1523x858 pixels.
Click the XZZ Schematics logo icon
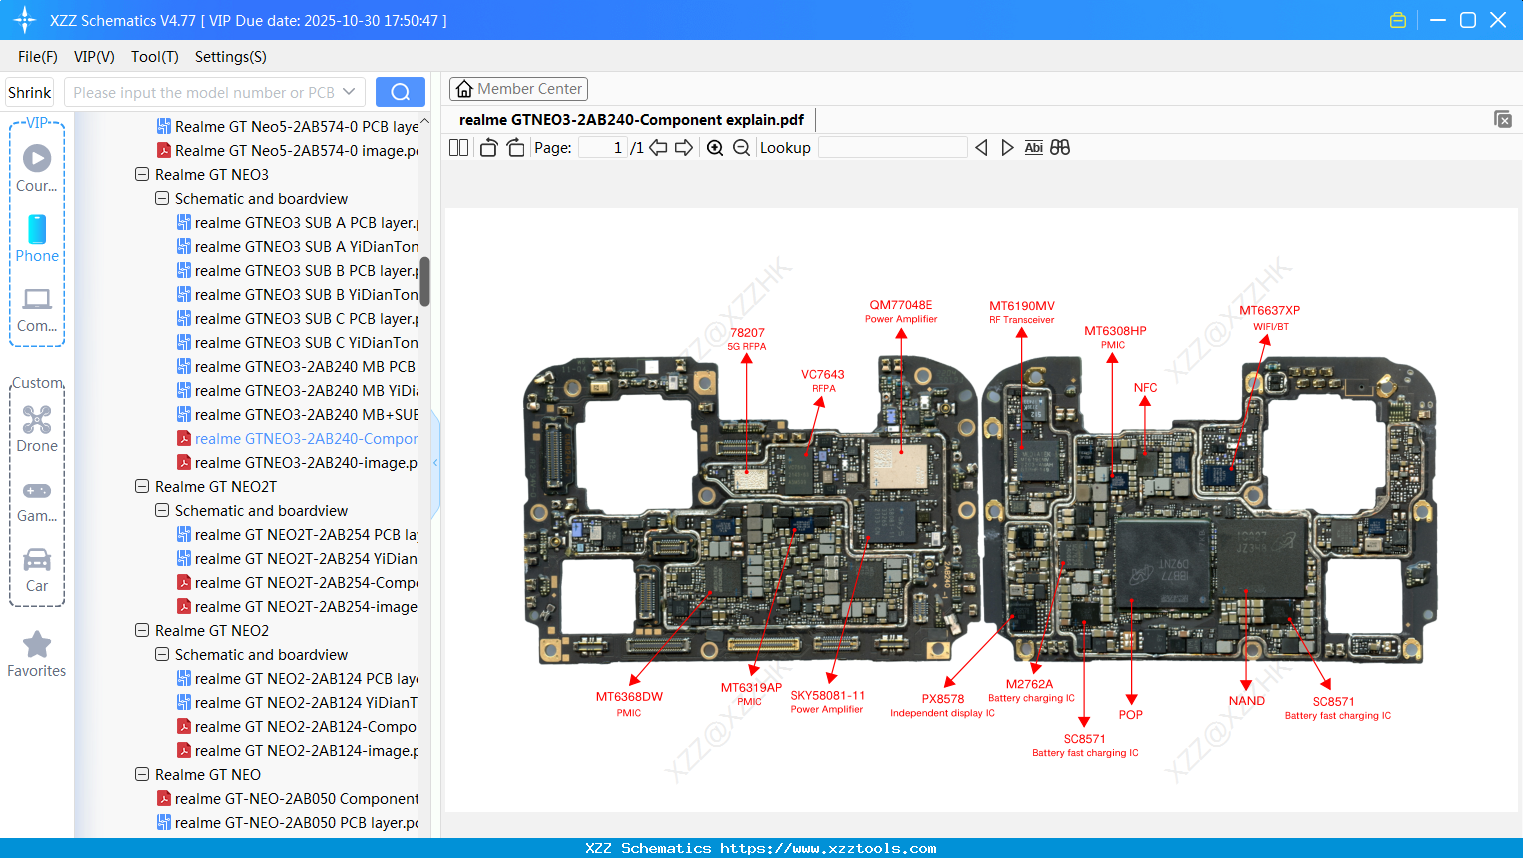pos(25,20)
